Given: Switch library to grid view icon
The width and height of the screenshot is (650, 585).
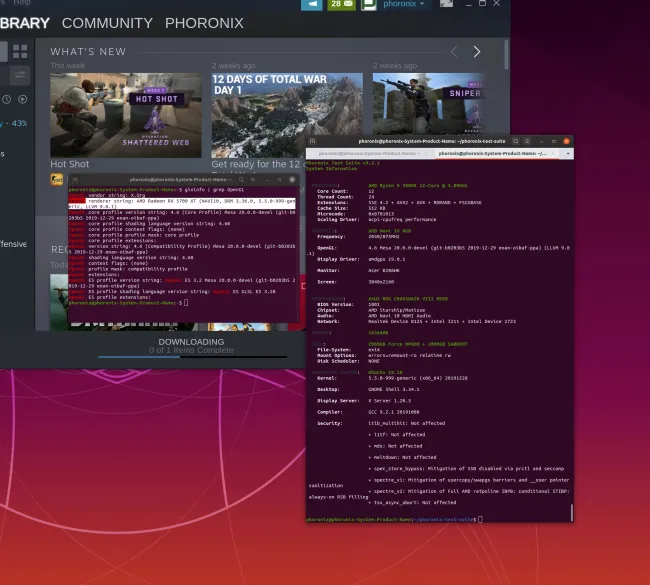Looking at the screenshot, I should 20,51.
